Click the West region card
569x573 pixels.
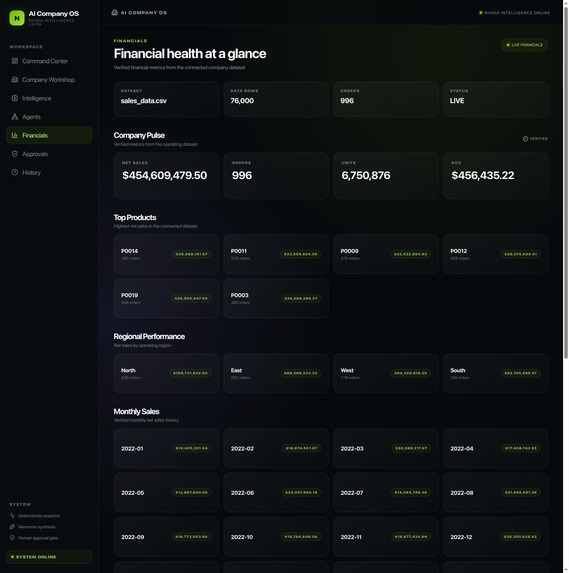coord(386,373)
